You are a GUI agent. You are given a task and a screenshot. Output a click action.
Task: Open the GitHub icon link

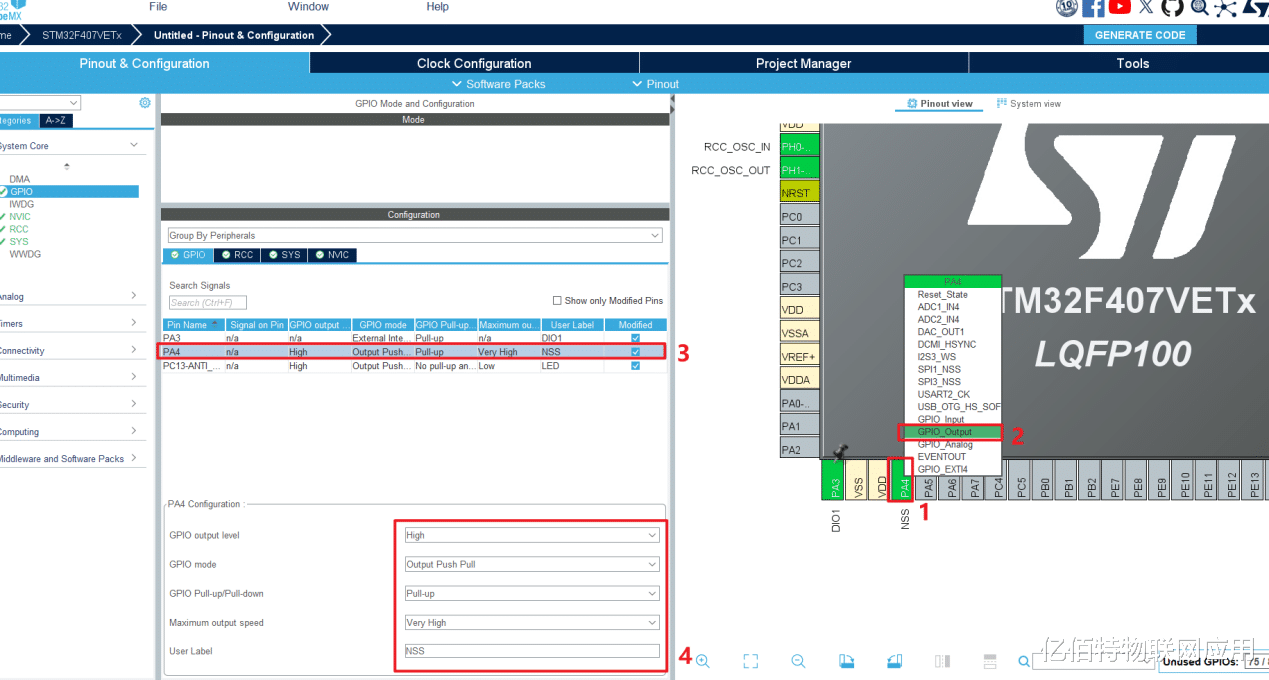click(x=1172, y=8)
